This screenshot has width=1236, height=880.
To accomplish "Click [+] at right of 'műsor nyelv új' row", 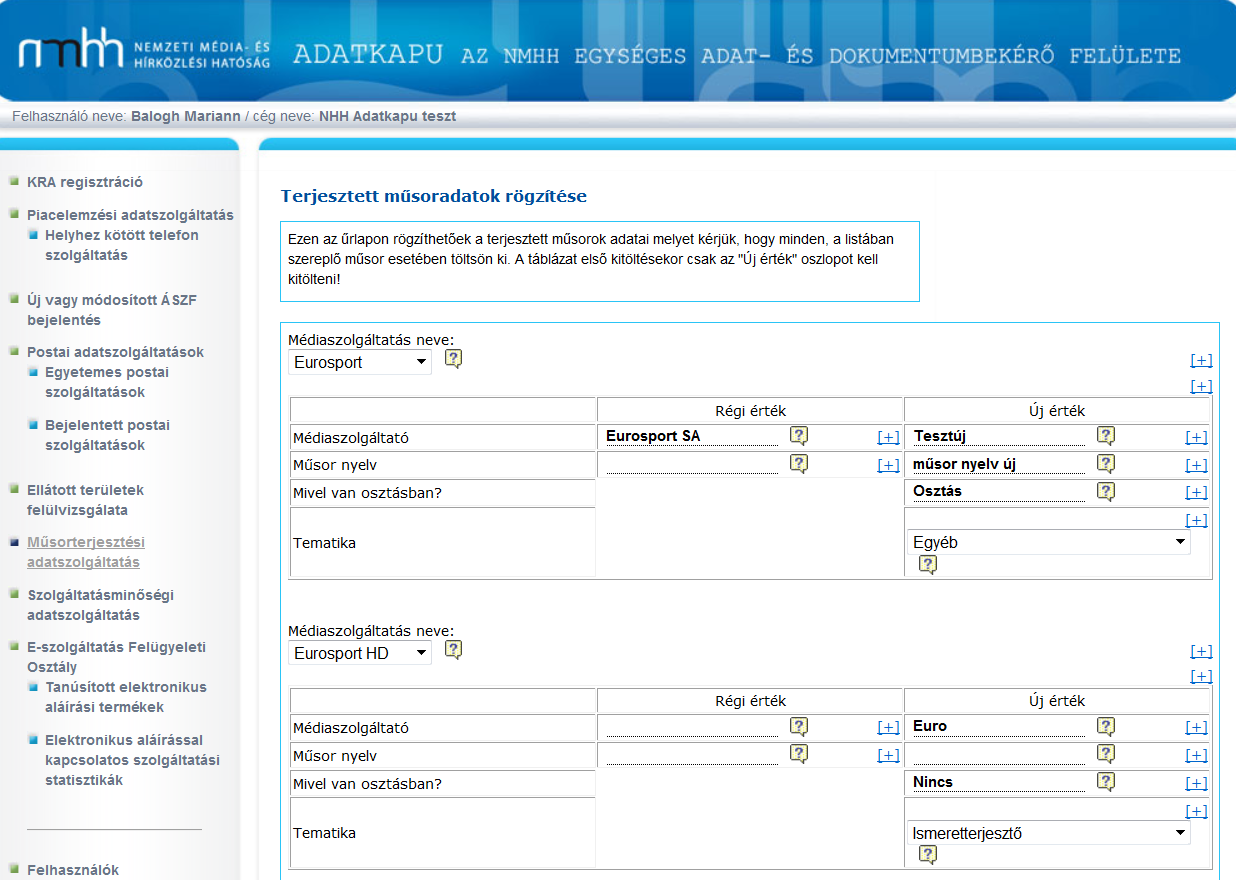I will (1196, 465).
